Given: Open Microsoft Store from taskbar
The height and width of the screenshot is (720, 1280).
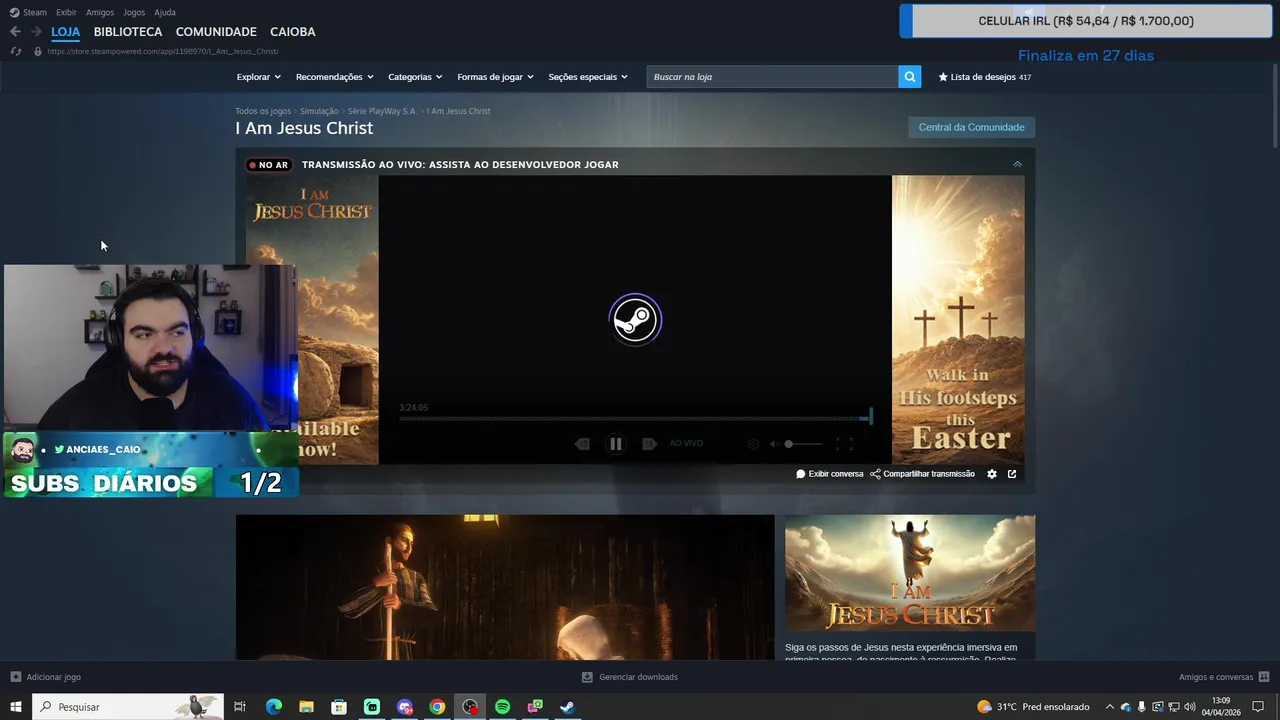Looking at the screenshot, I should pyautogui.click(x=339, y=707).
